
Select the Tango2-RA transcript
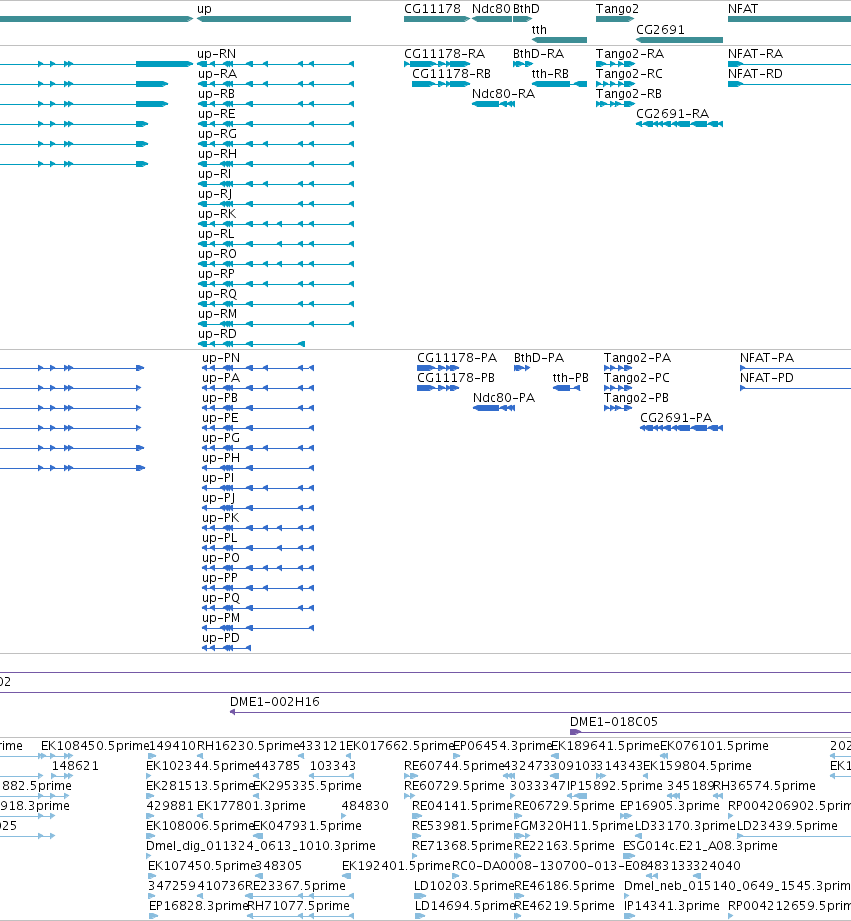[615, 64]
